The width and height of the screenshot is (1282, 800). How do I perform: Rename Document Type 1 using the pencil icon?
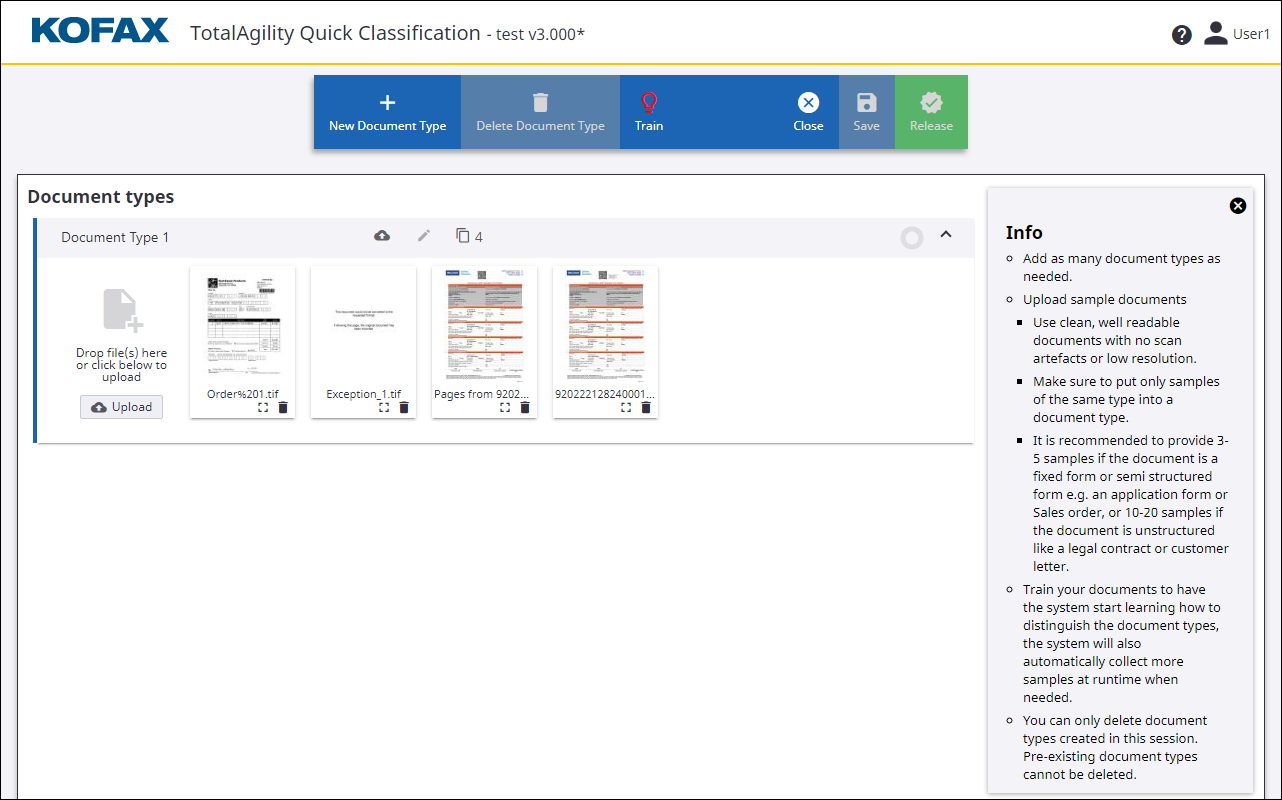(x=423, y=235)
